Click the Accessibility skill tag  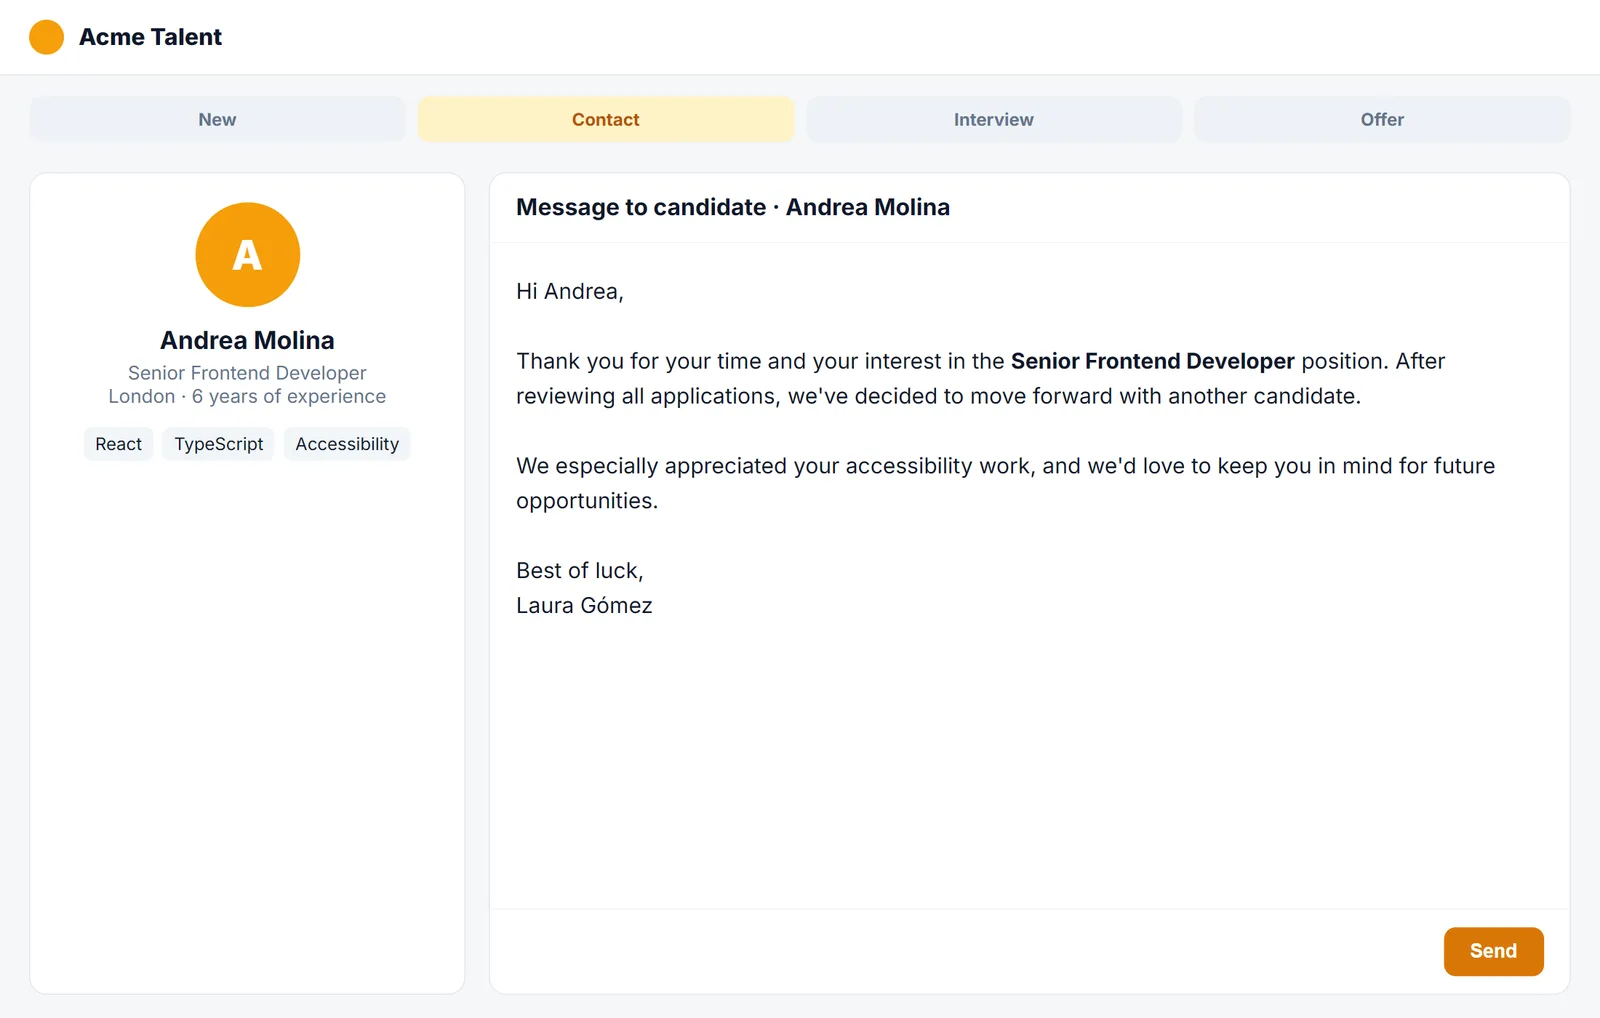click(x=347, y=444)
